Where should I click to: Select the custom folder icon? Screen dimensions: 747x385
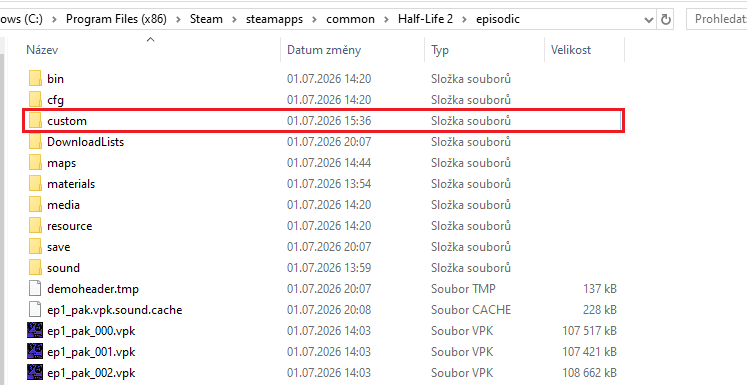(x=35, y=121)
